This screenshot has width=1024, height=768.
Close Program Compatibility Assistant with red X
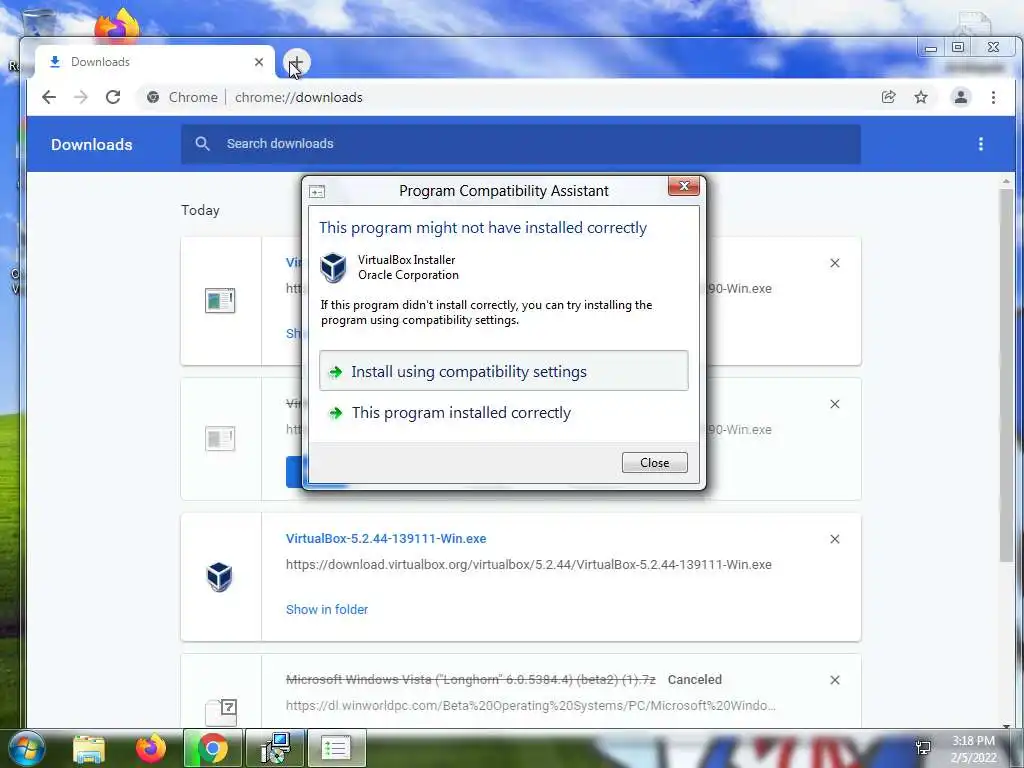tap(684, 186)
